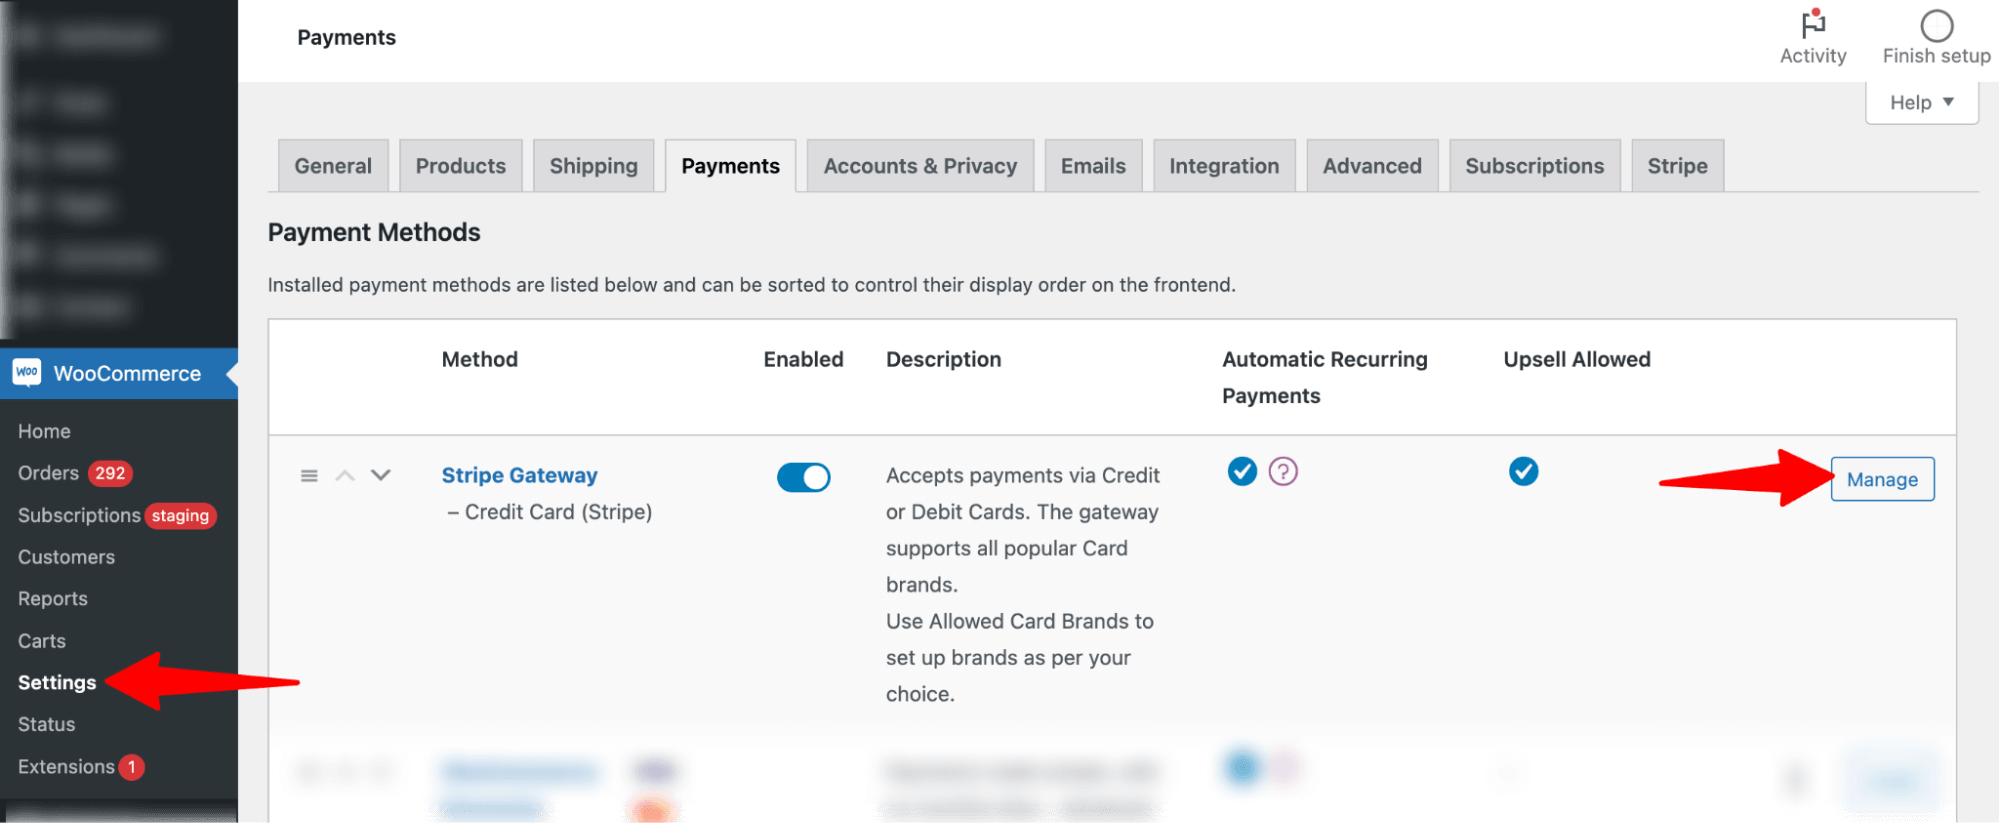Click the recurring payments help question icon
The width and height of the screenshot is (1999, 823).
point(1283,471)
